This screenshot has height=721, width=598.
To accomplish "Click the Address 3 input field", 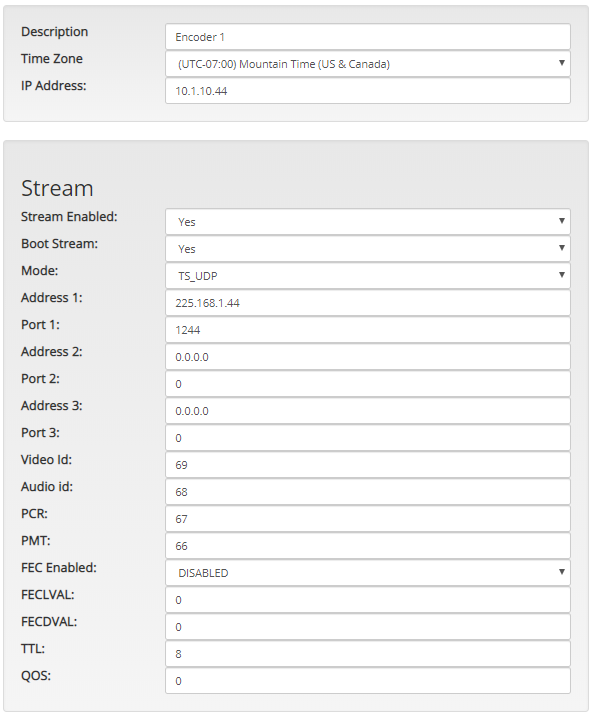I will pos(368,411).
